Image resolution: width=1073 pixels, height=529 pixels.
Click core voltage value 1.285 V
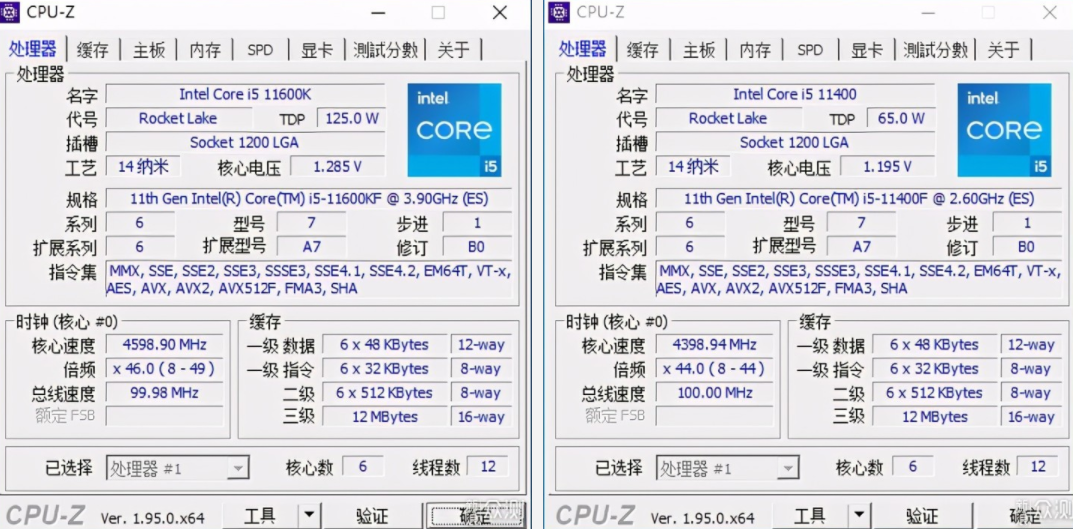pos(337,166)
